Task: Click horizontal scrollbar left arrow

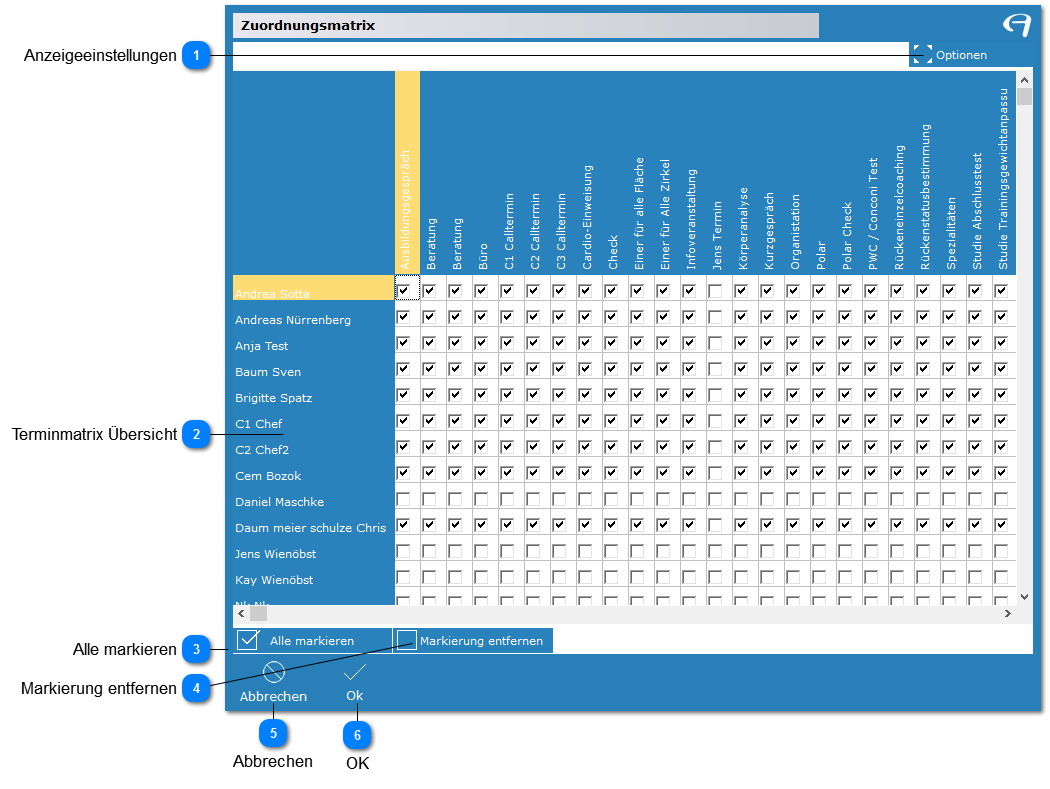Action: click(241, 613)
